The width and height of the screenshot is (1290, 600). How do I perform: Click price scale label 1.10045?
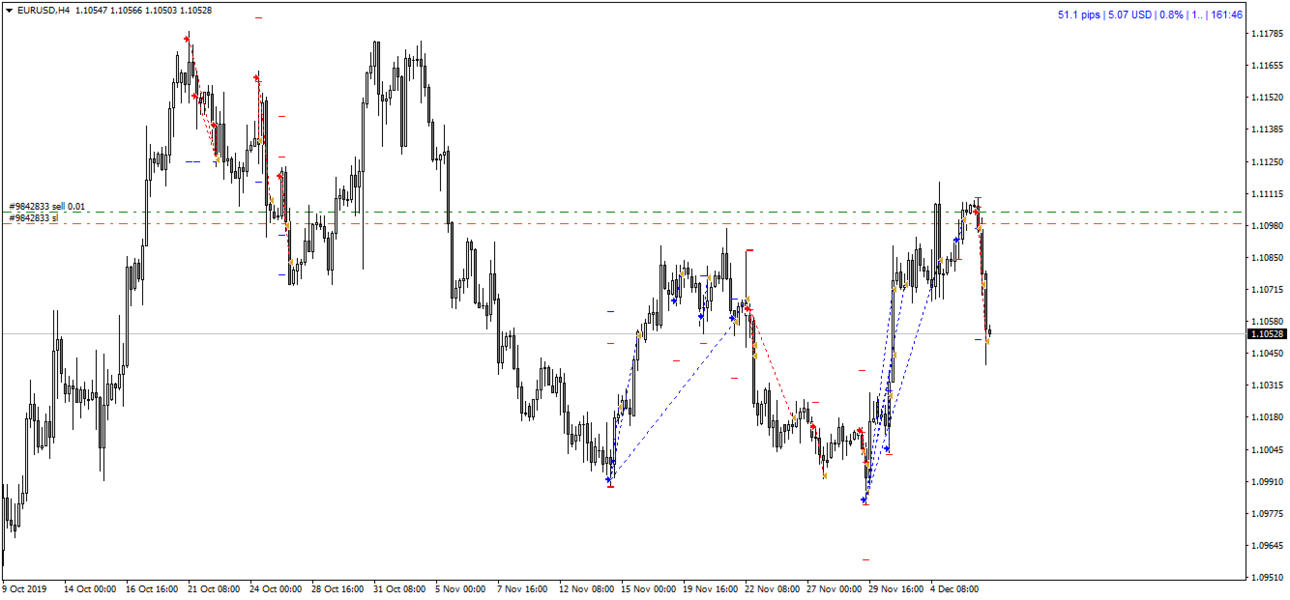pos(1266,449)
